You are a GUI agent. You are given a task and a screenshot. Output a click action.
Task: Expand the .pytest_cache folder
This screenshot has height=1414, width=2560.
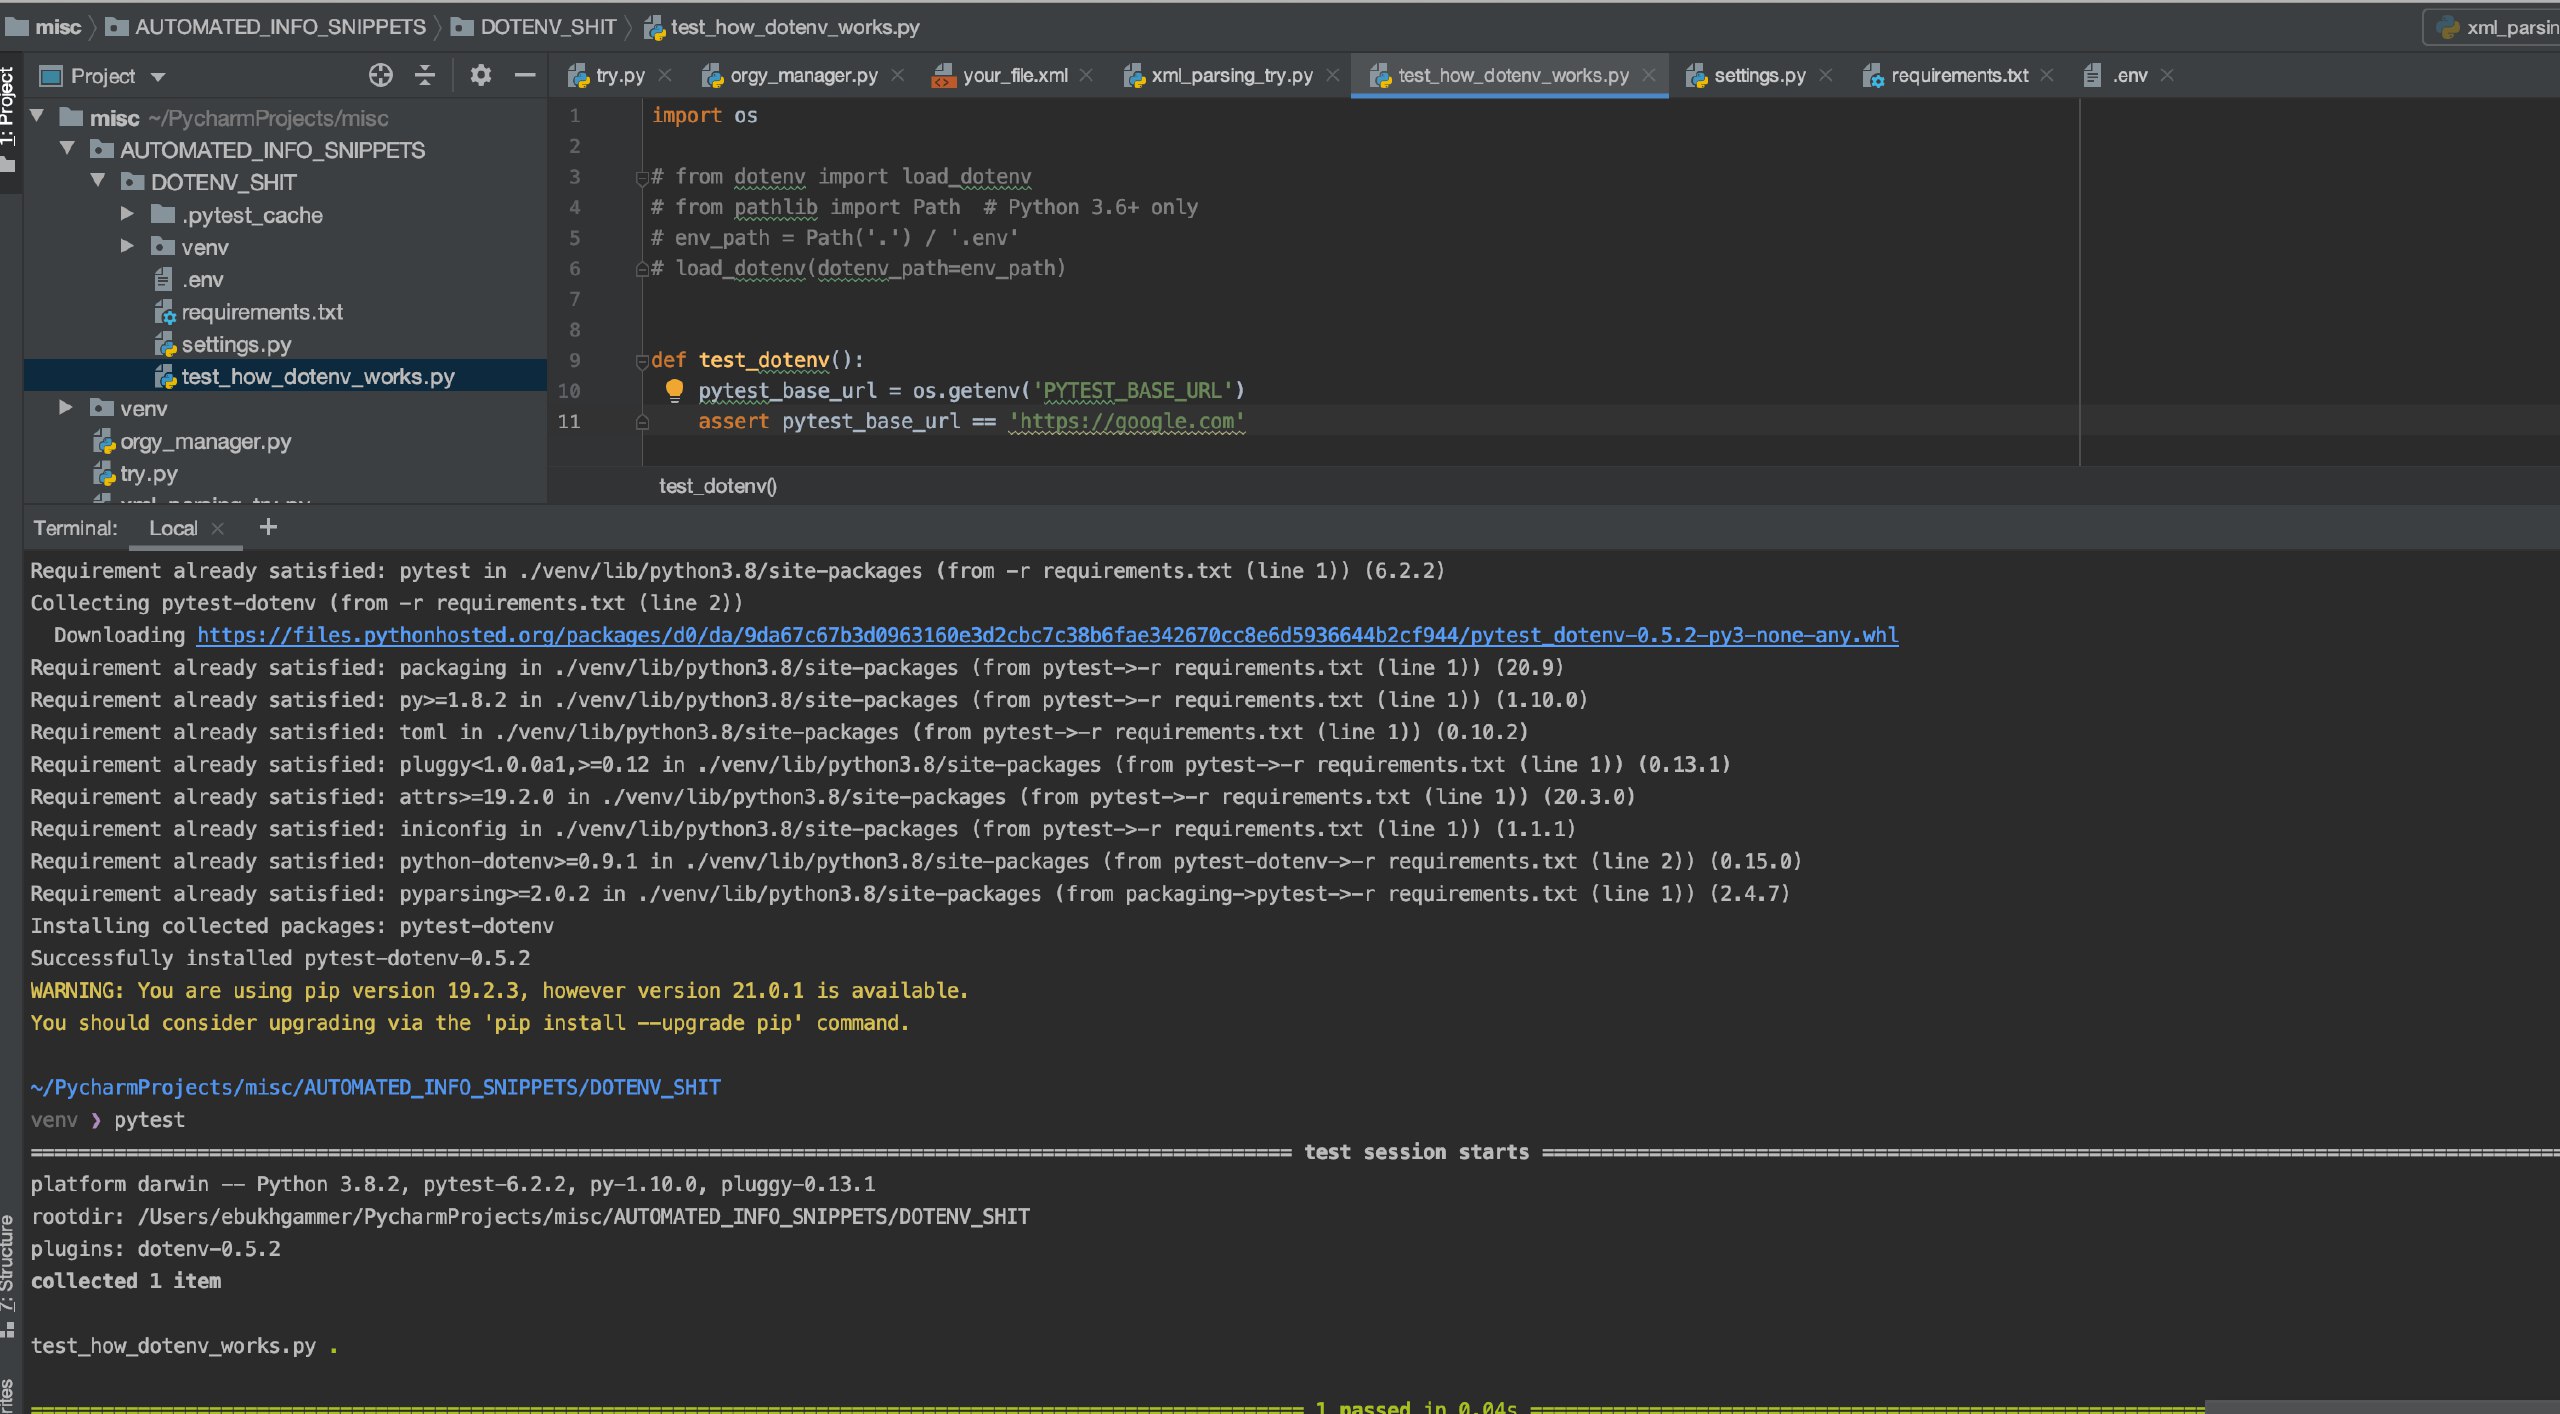pyautogui.click(x=127, y=214)
